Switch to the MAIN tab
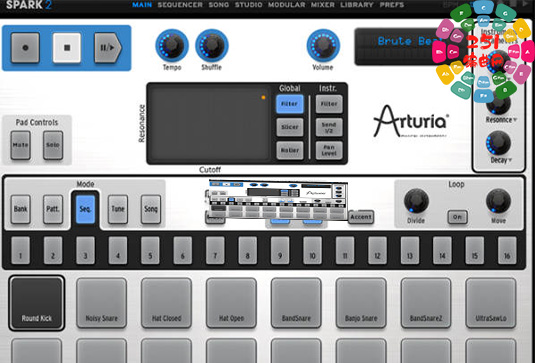The height and width of the screenshot is (363, 535). pyautogui.click(x=142, y=5)
